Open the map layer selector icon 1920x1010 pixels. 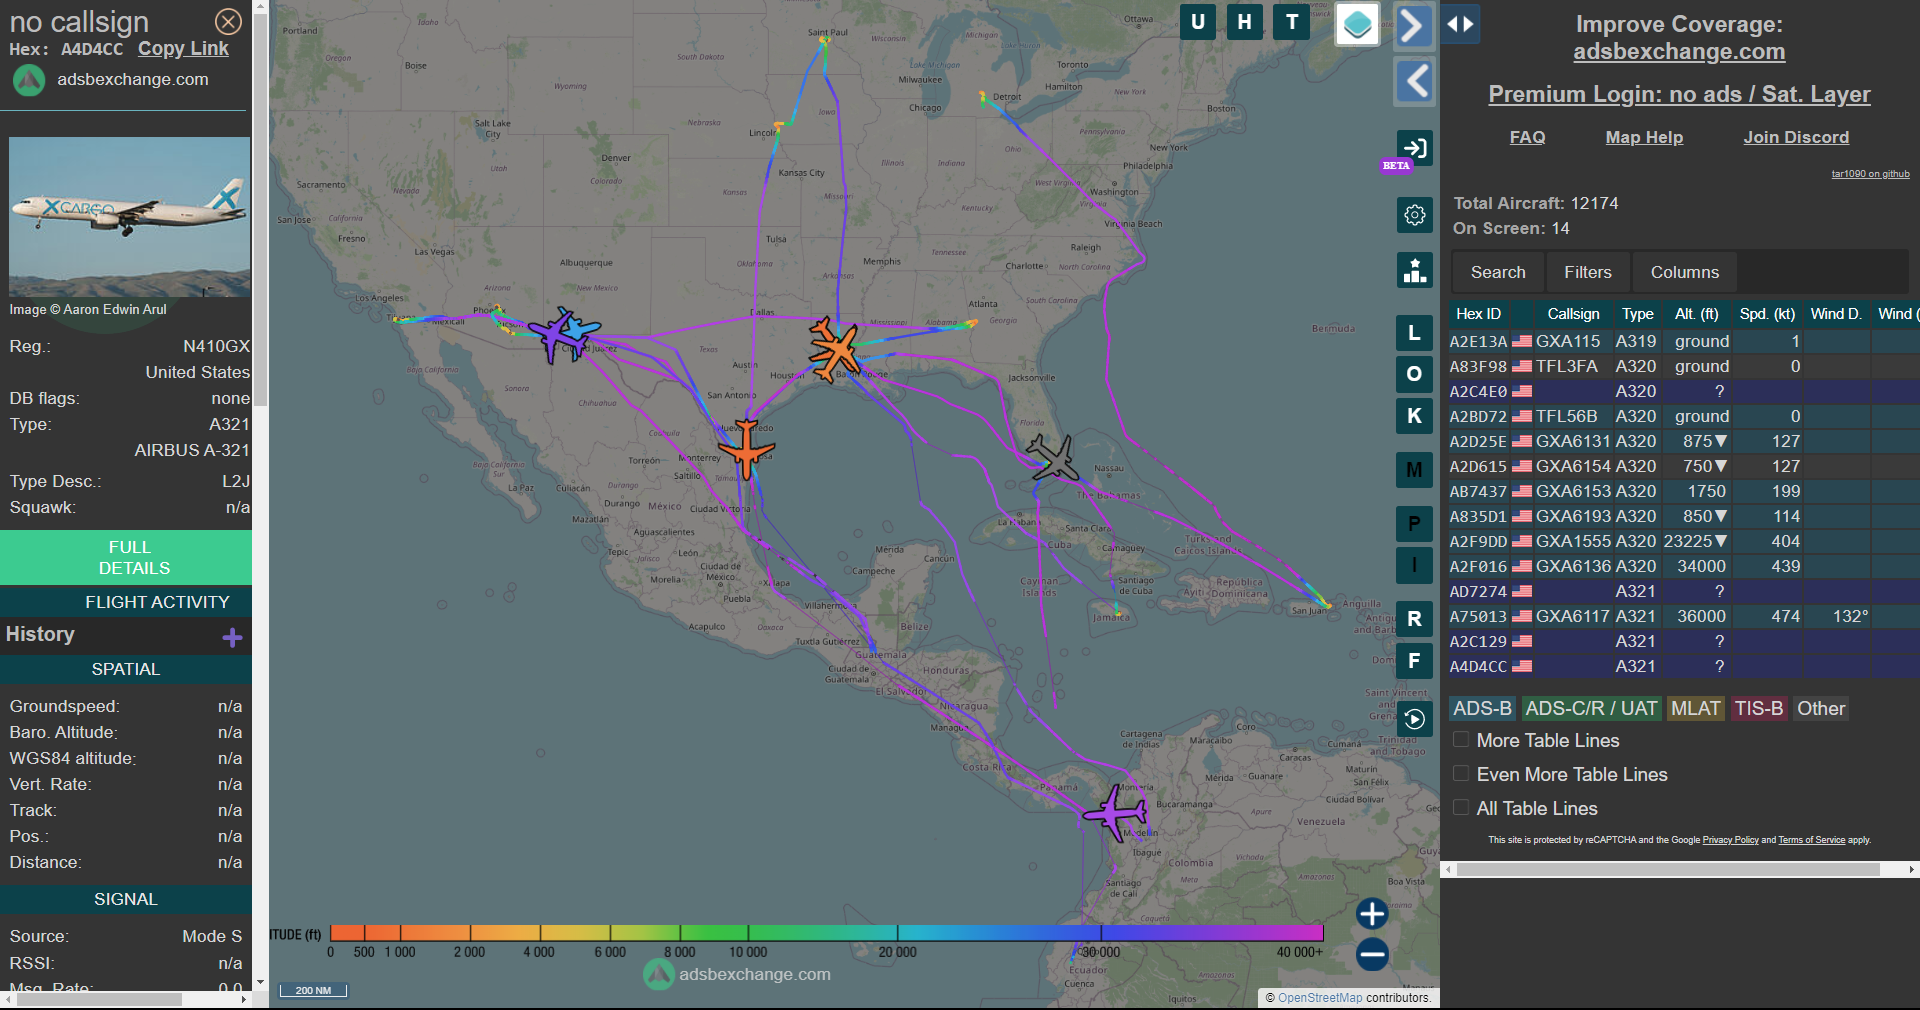click(x=1357, y=24)
